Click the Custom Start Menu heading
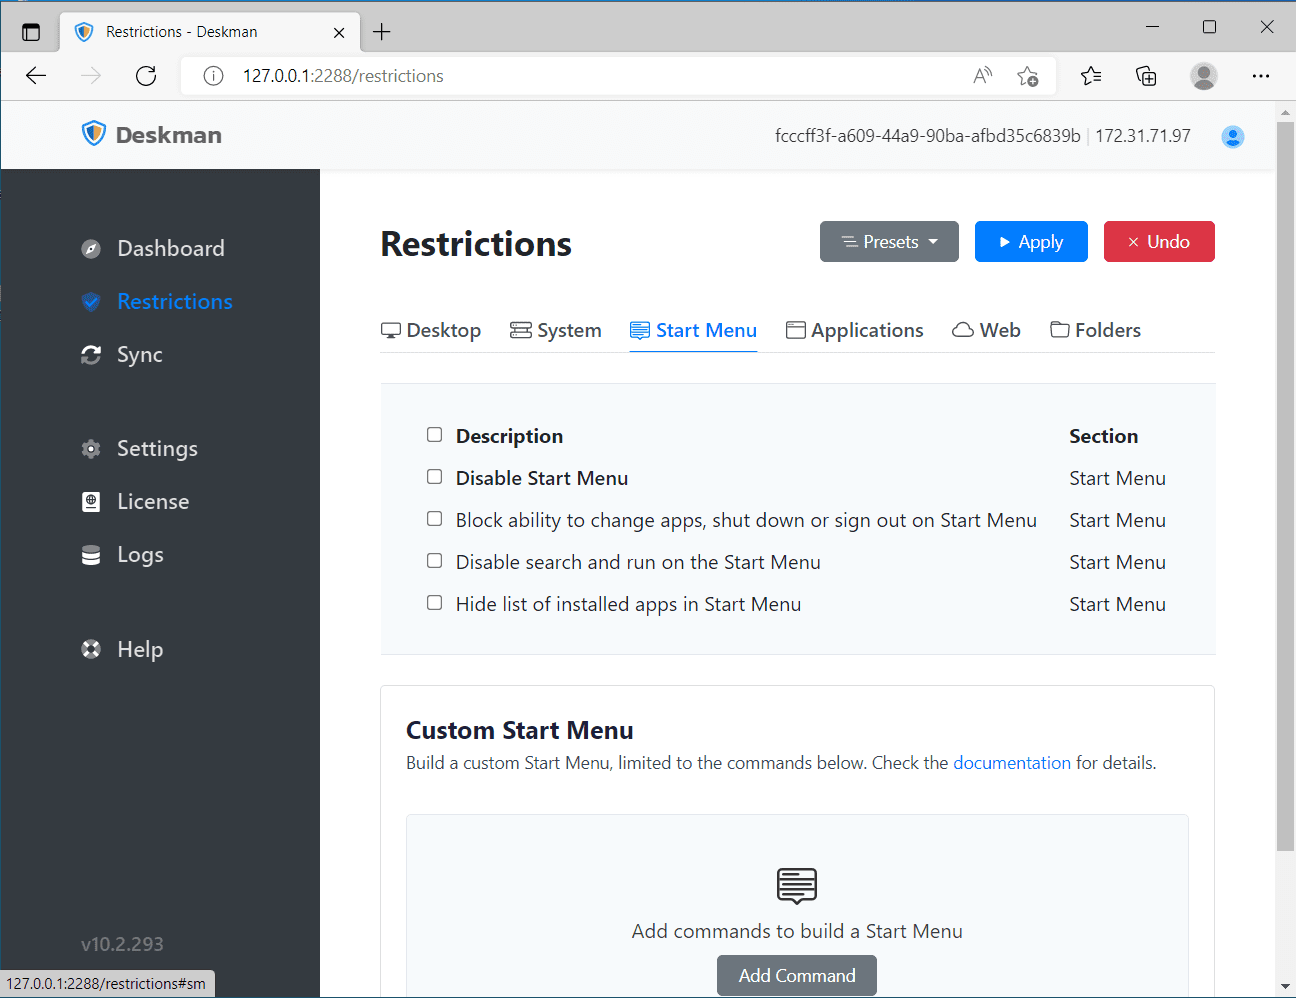1296x998 pixels. [520, 731]
